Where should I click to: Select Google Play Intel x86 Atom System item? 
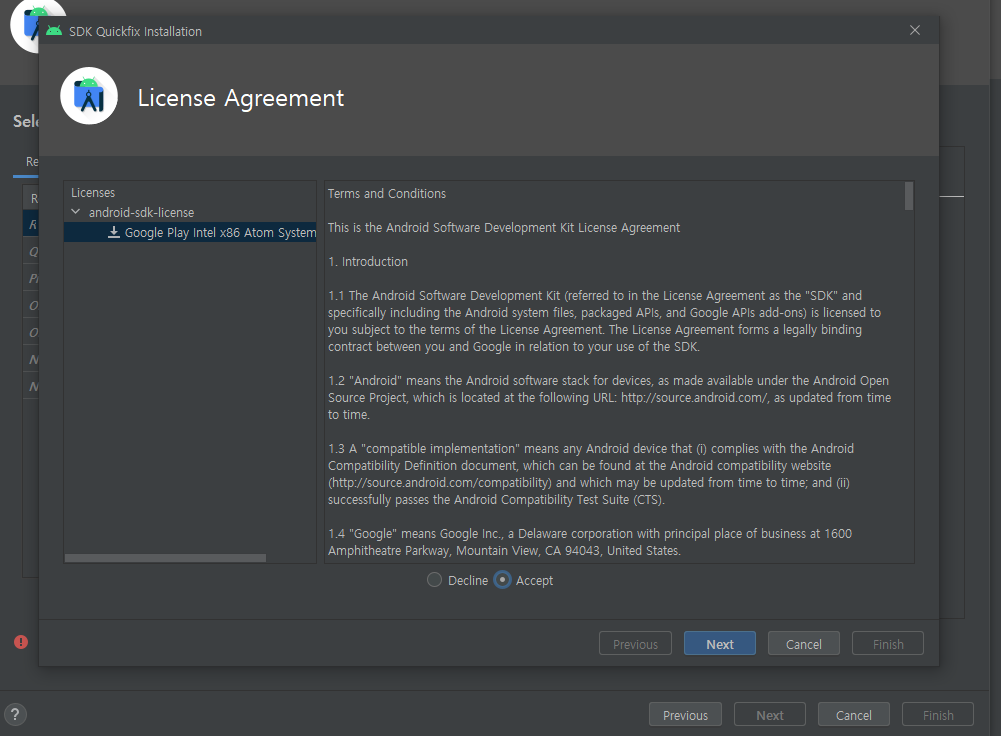tap(190, 232)
